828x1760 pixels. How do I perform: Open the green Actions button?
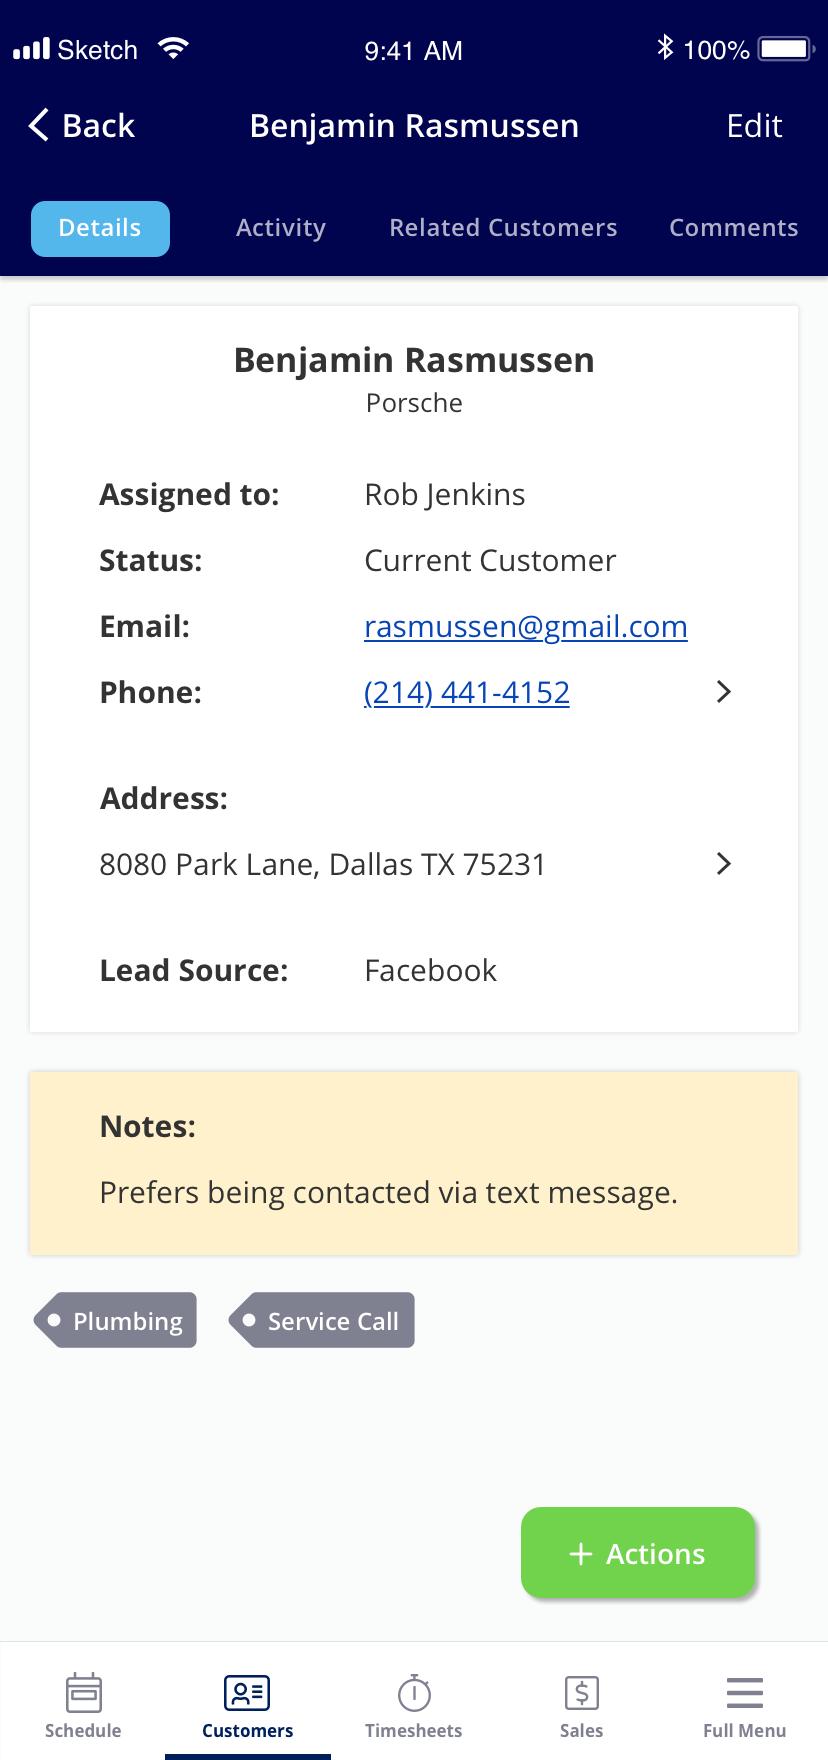tap(638, 1552)
